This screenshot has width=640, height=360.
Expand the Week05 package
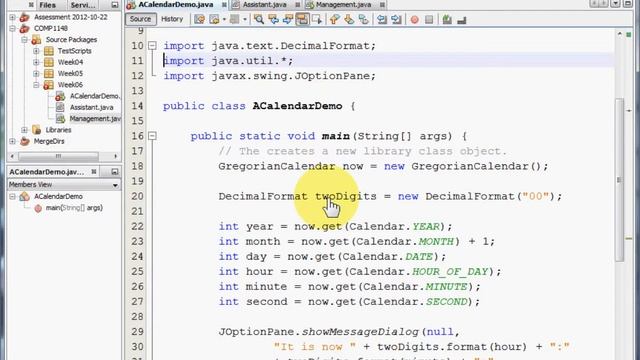point(36,73)
